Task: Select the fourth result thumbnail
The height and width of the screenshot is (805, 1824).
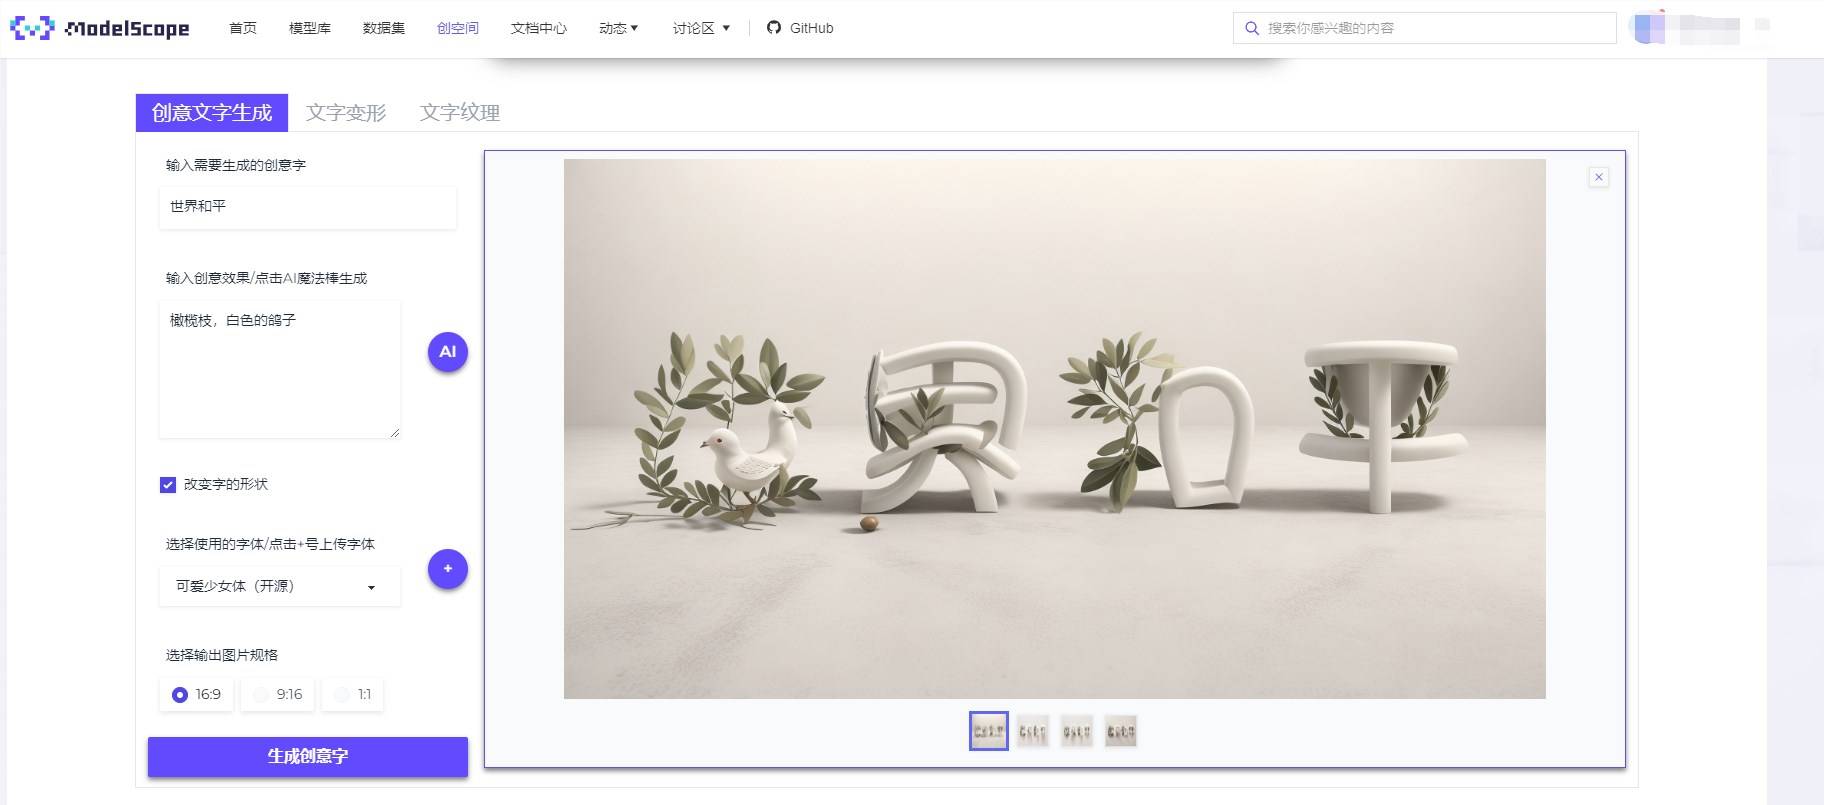Action: (x=1120, y=731)
